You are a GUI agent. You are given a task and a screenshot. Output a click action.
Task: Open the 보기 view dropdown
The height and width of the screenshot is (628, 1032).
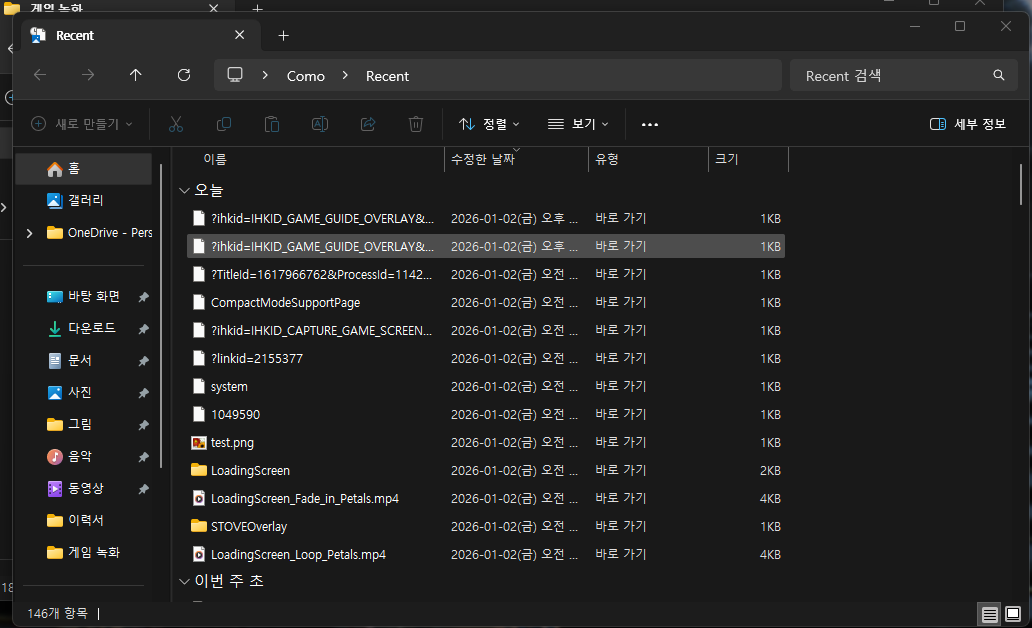(x=578, y=124)
